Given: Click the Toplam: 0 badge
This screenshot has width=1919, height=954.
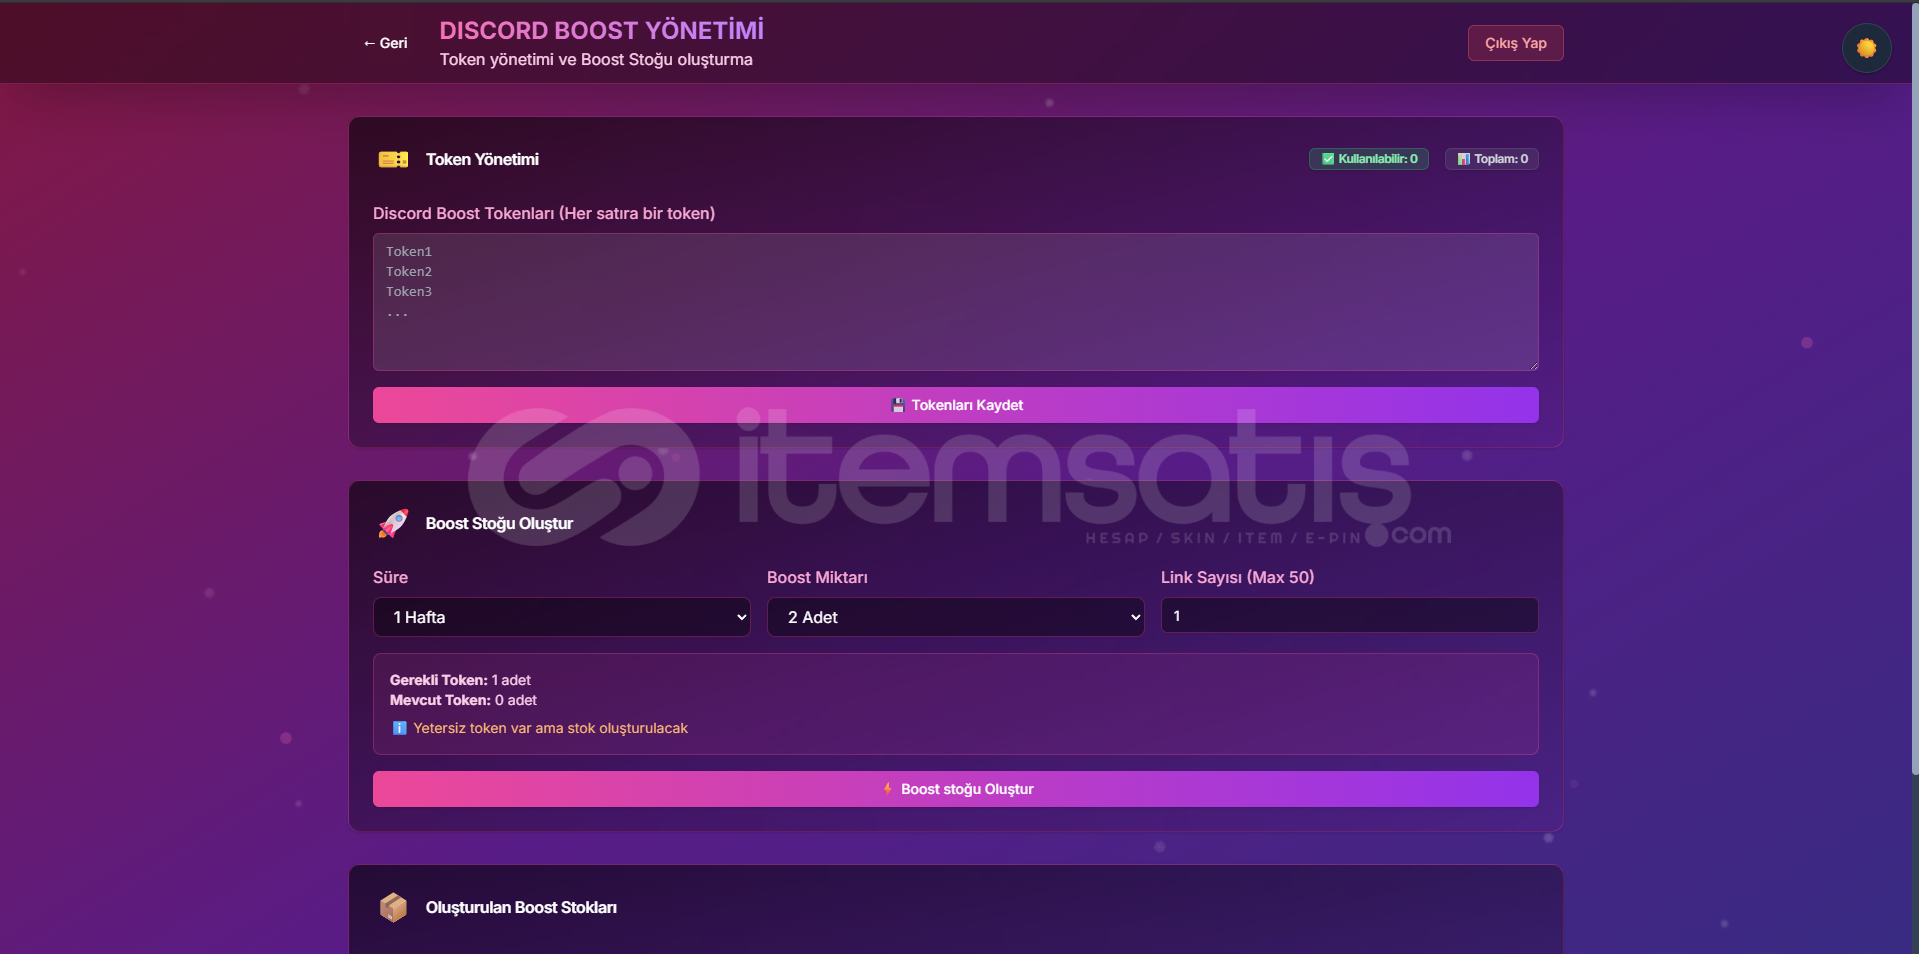Looking at the screenshot, I should (x=1492, y=159).
